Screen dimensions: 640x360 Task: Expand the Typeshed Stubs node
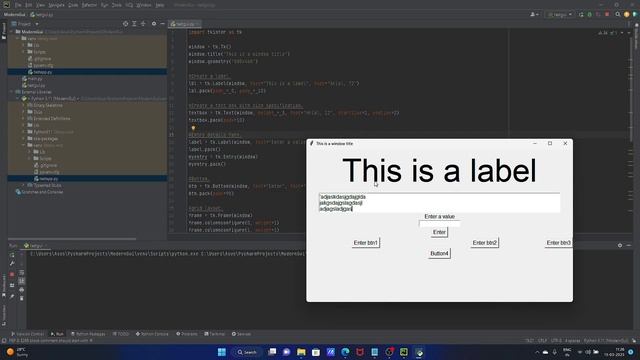[24, 185]
